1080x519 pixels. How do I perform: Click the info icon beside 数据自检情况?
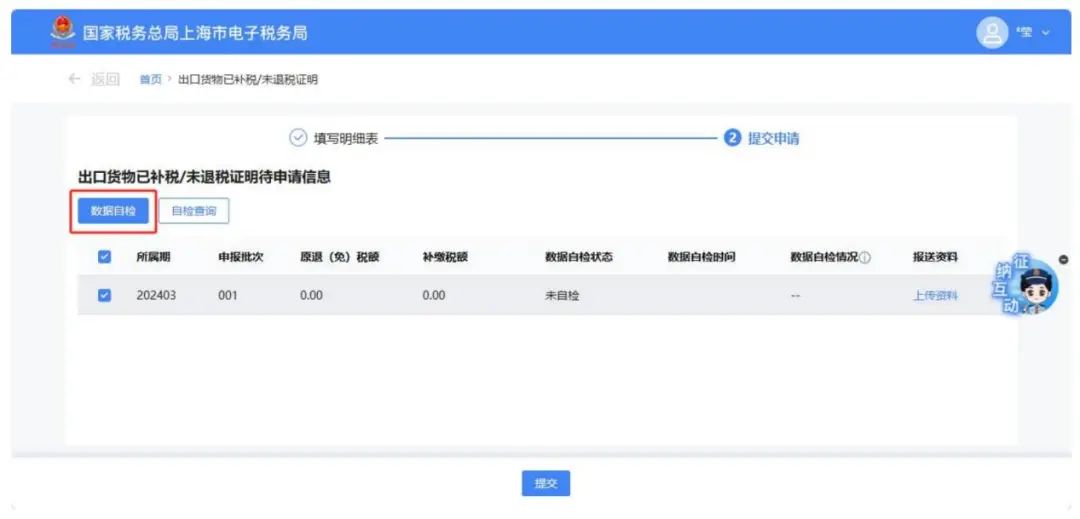(865, 258)
